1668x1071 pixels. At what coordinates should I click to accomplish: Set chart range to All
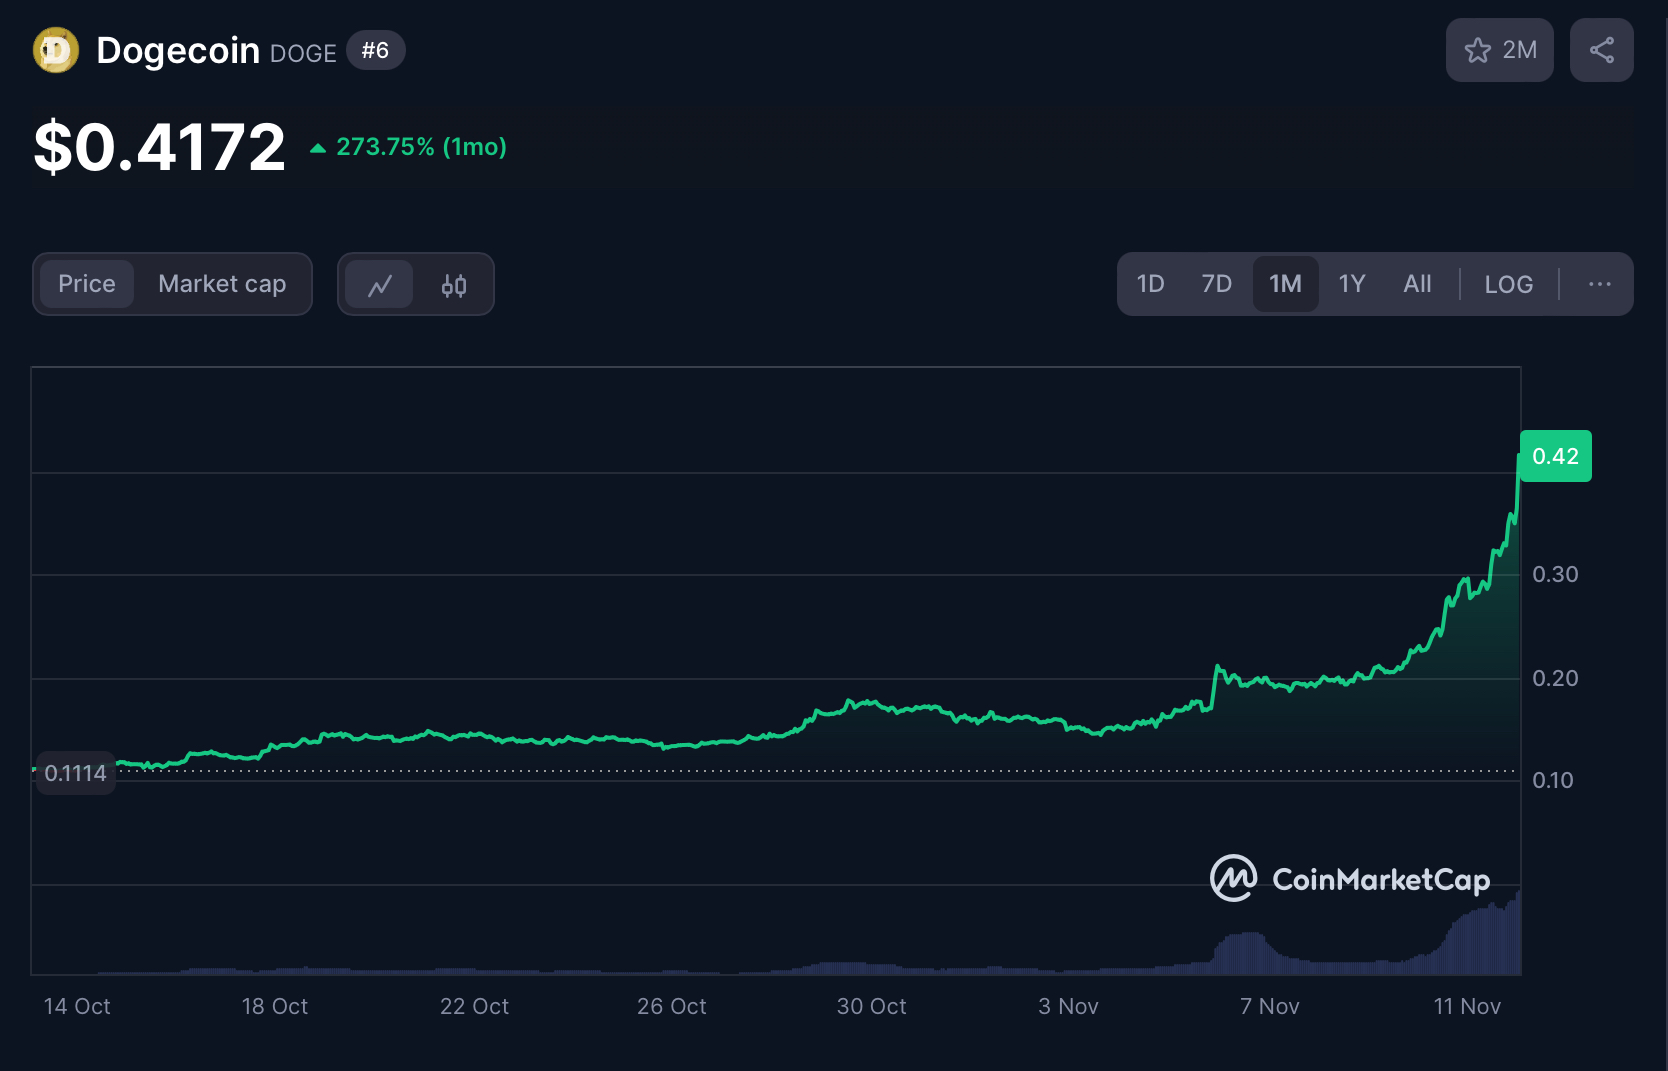pyautogui.click(x=1417, y=284)
